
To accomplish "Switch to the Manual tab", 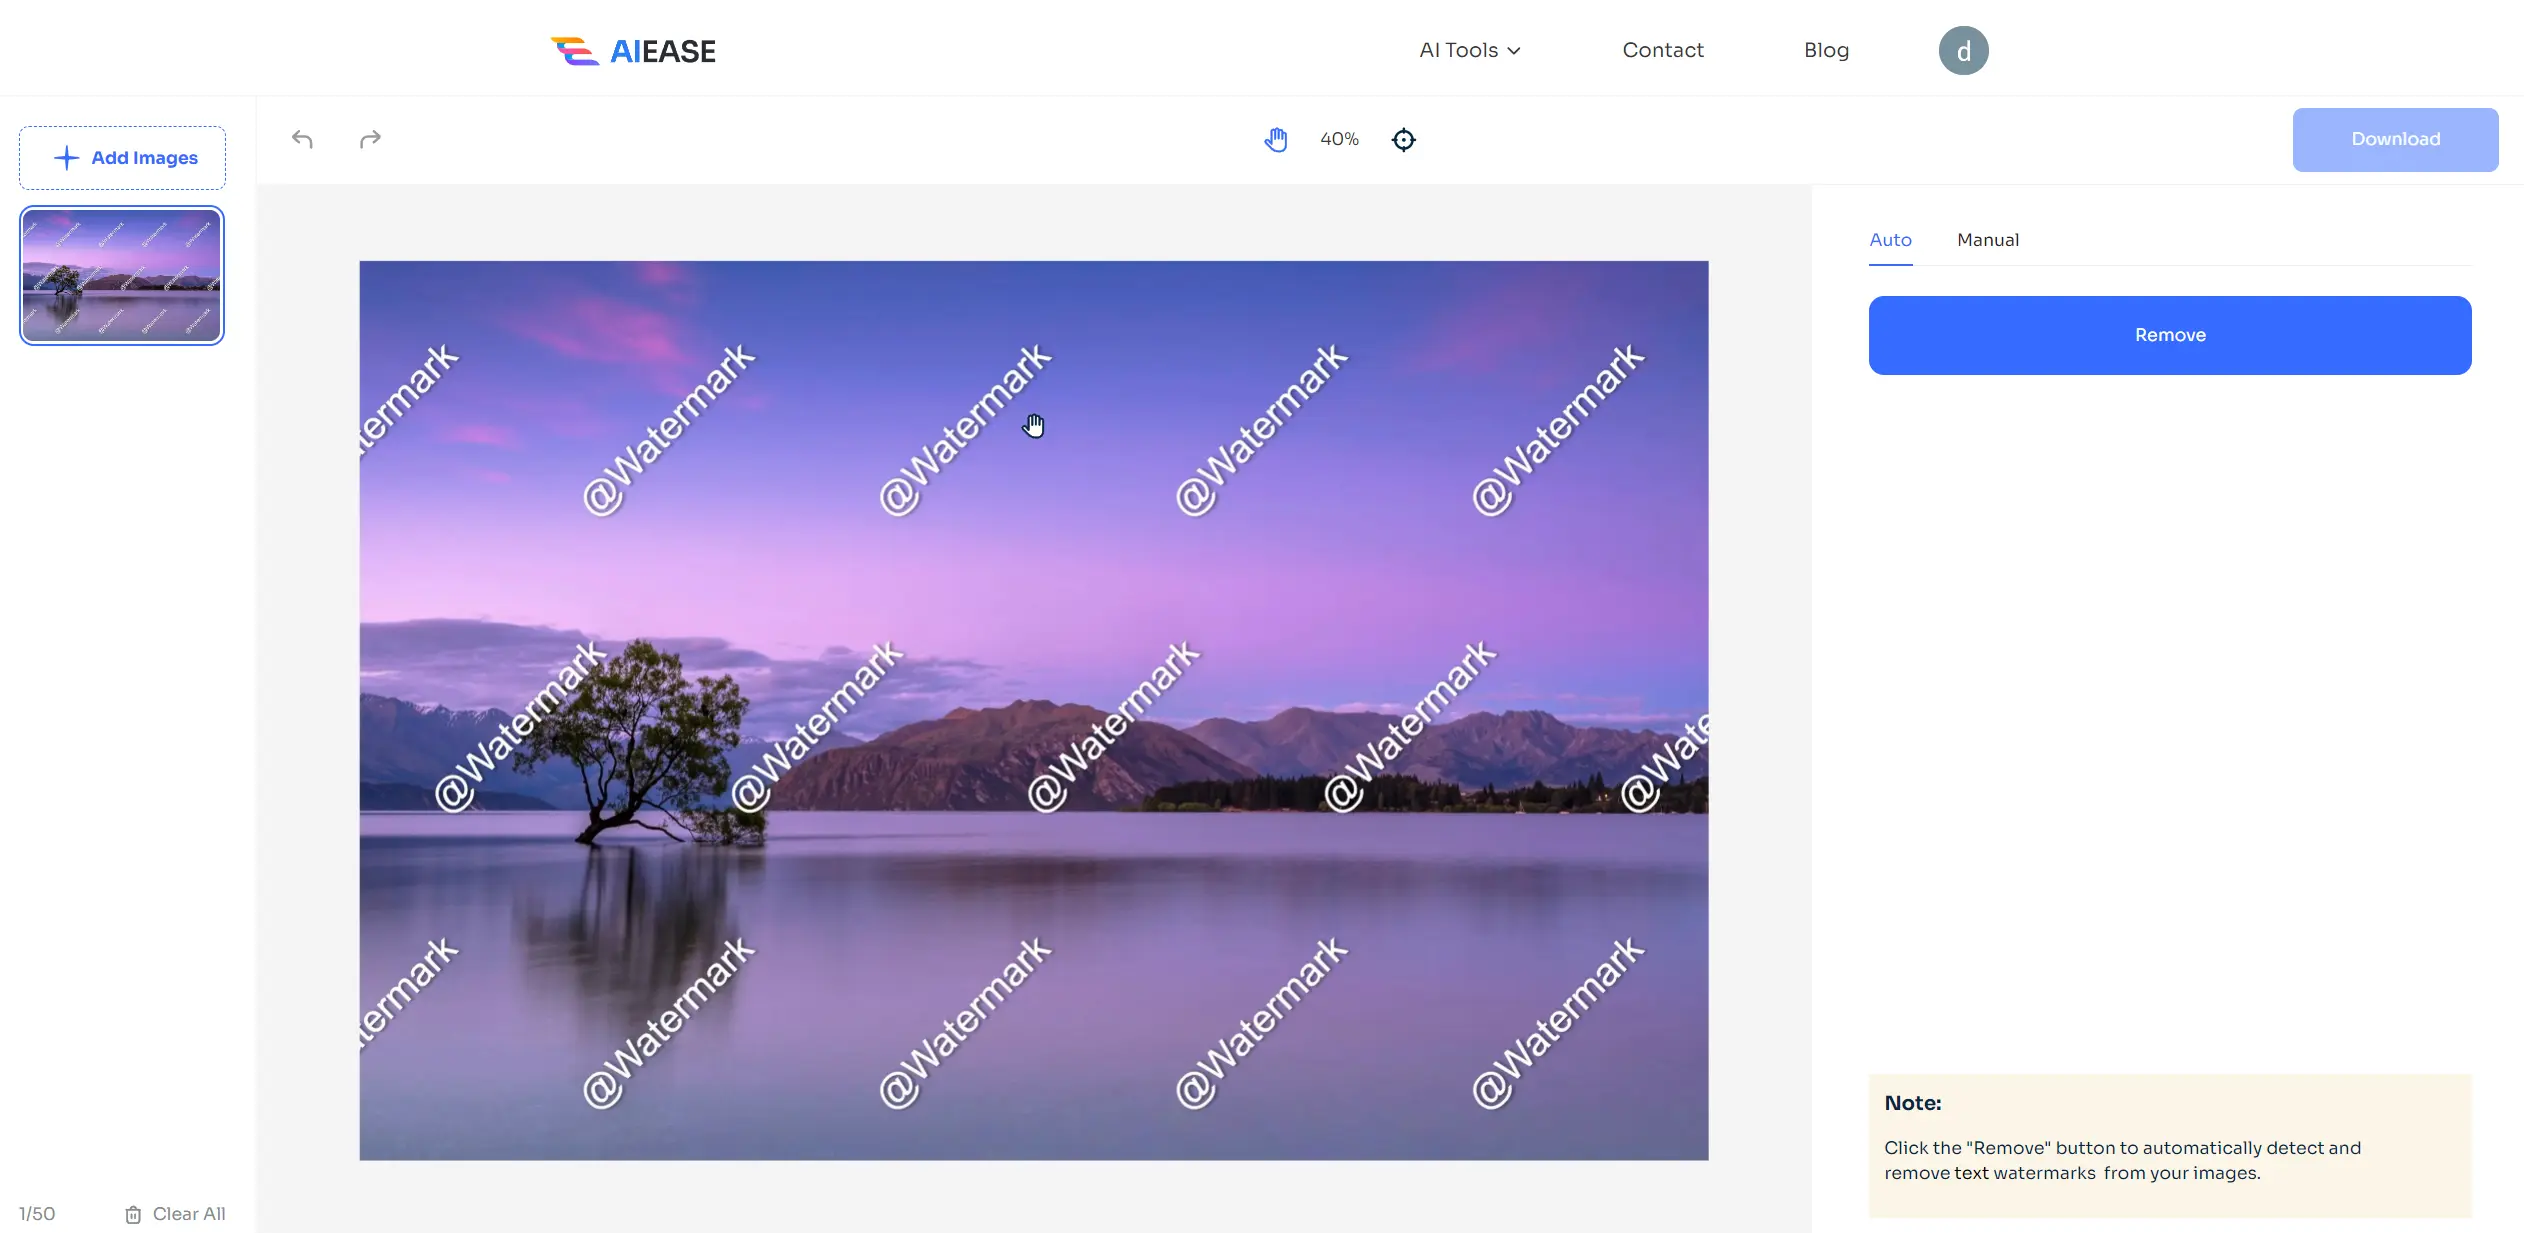I will pos(1988,240).
